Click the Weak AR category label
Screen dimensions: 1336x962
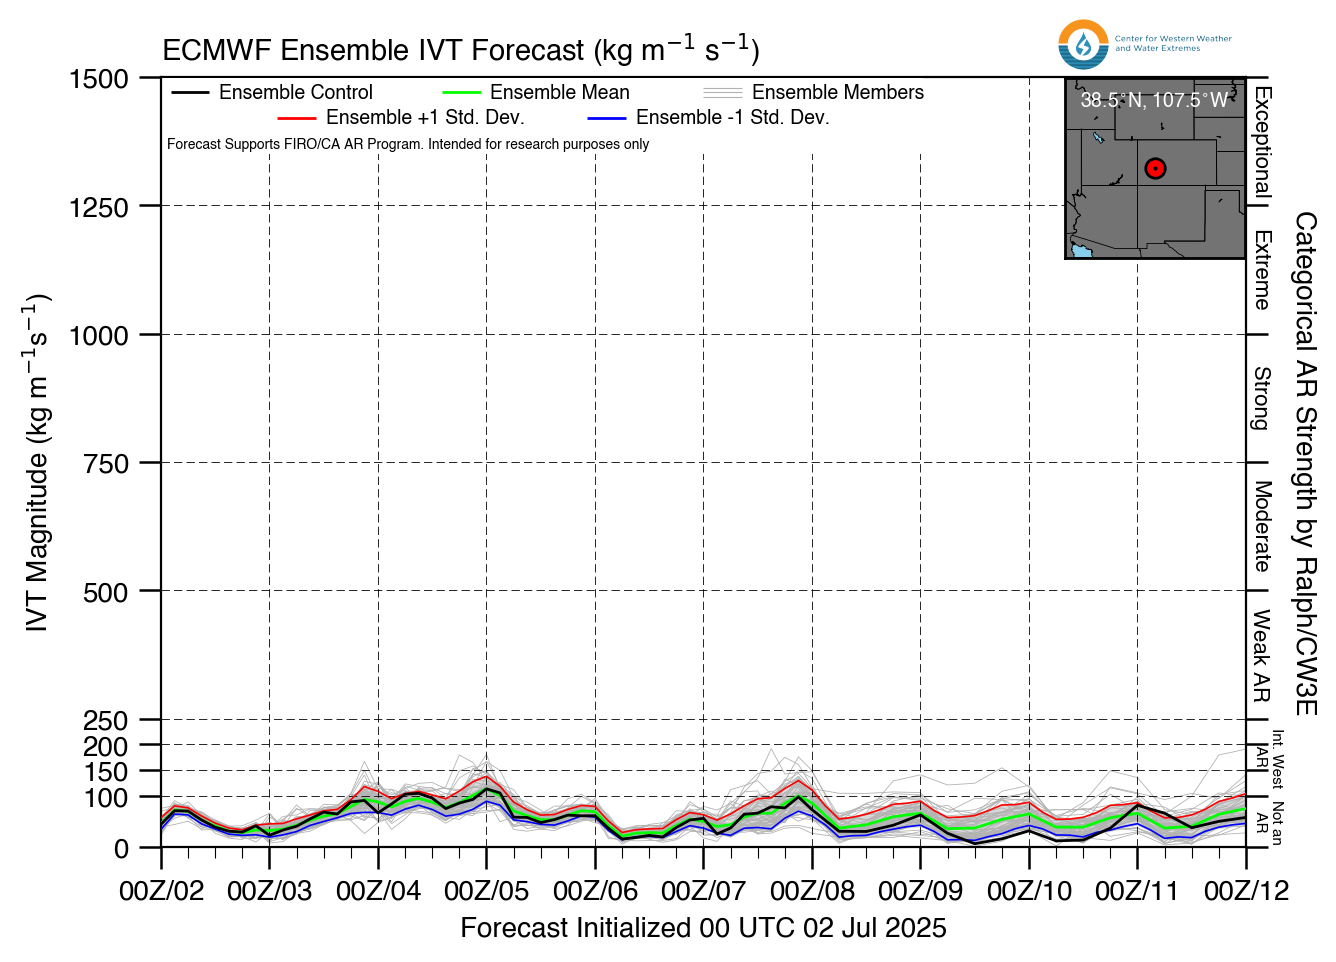click(1262, 655)
